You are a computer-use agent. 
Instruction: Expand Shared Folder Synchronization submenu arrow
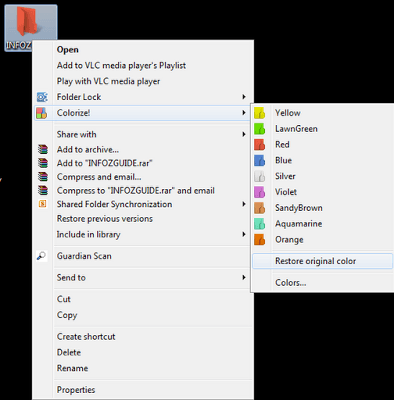click(244, 204)
